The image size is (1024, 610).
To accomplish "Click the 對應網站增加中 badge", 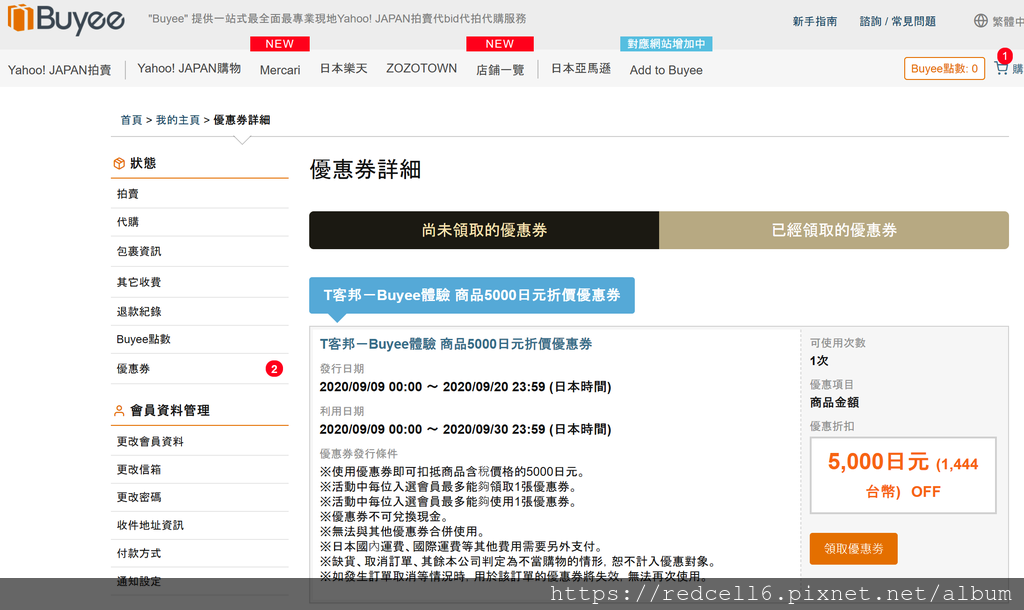I will [x=666, y=44].
